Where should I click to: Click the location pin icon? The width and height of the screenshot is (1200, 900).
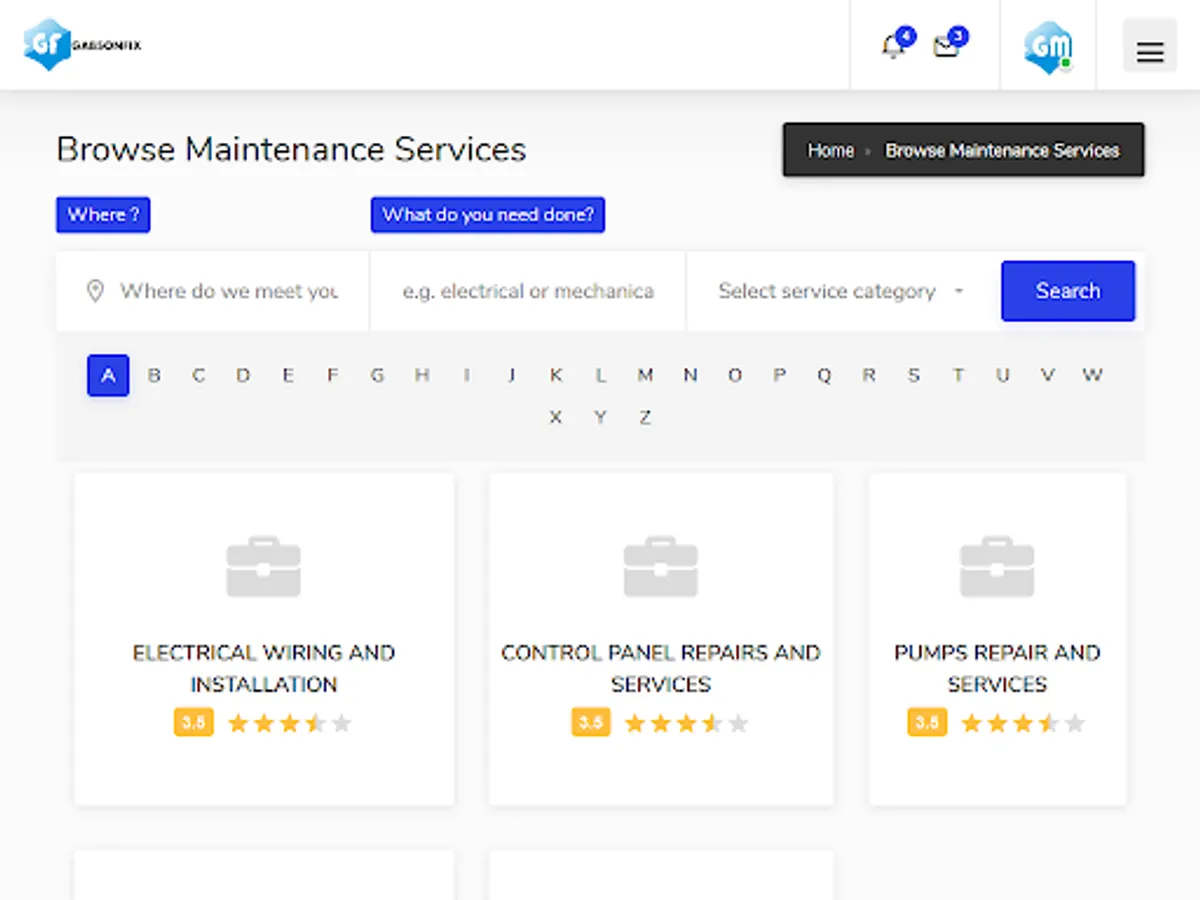click(x=95, y=291)
